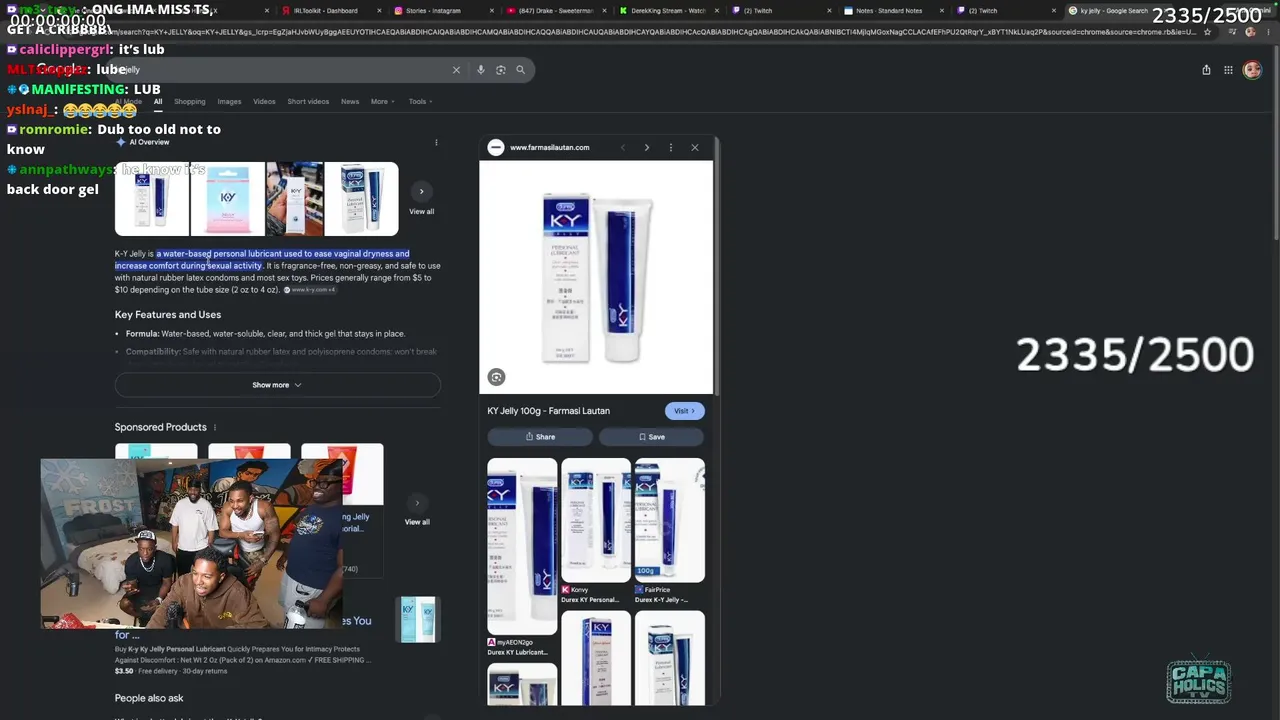This screenshot has height=720, width=1280.
Task: Open myAEON2go Durex KY Lubricant image
Action: pyautogui.click(x=522, y=547)
